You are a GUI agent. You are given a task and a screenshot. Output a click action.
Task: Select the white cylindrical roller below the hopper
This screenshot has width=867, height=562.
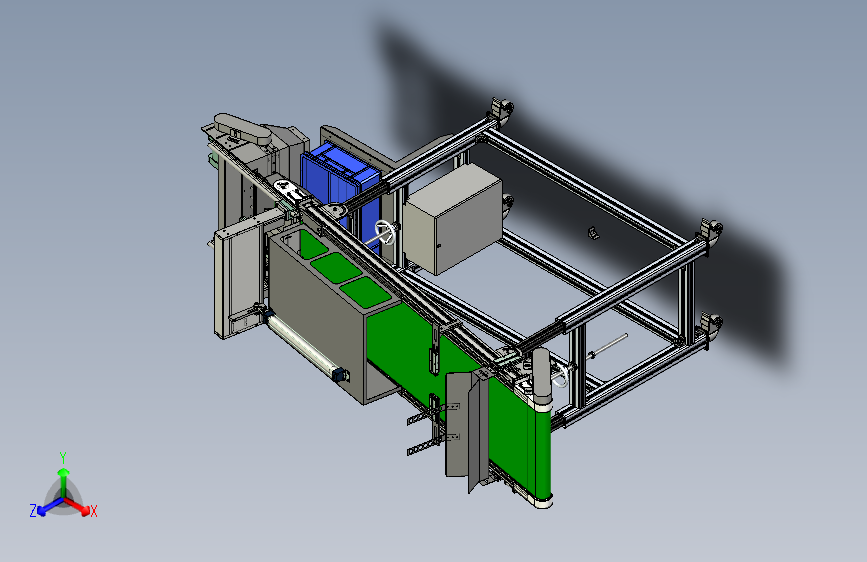coord(303,346)
